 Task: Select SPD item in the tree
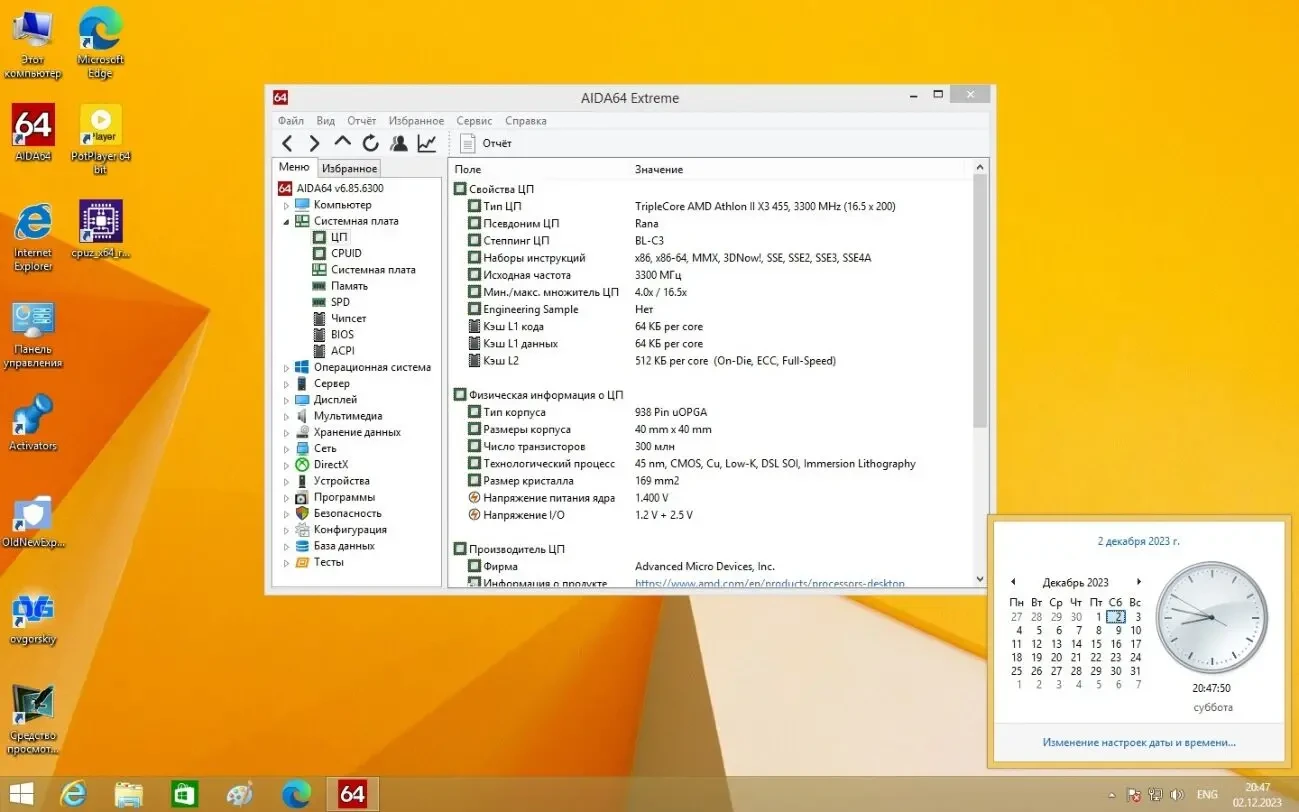point(340,302)
